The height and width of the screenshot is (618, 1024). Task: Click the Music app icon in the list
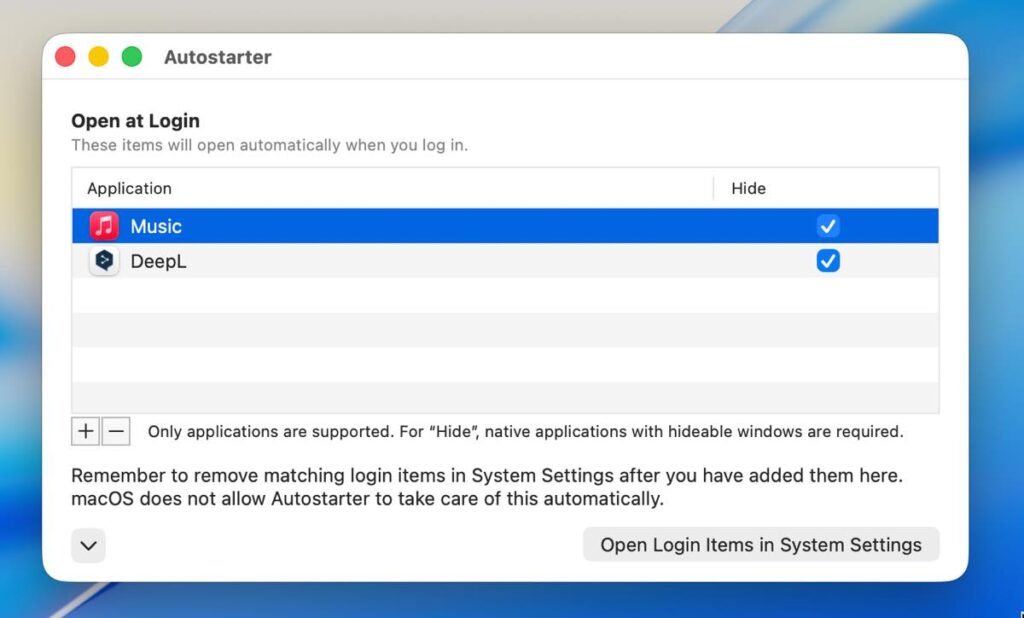point(104,226)
